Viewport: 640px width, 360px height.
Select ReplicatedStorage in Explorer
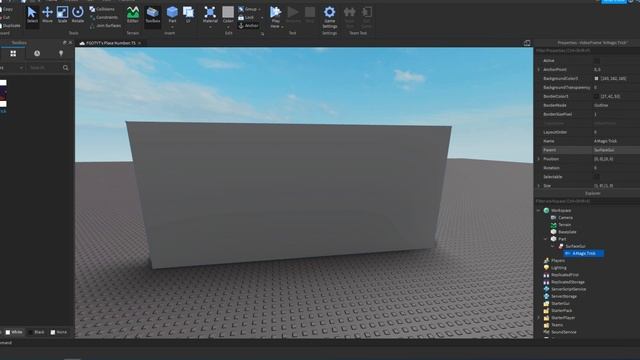tap(564, 282)
